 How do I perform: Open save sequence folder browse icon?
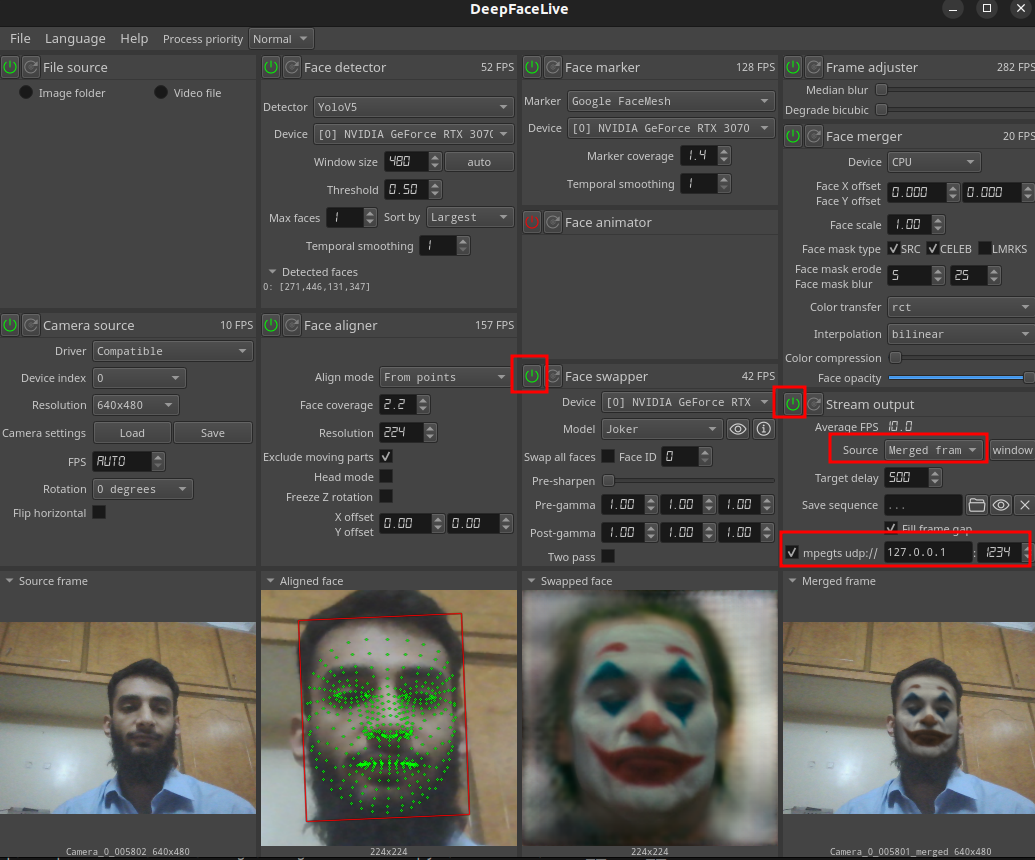pyautogui.click(x=976, y=505)
